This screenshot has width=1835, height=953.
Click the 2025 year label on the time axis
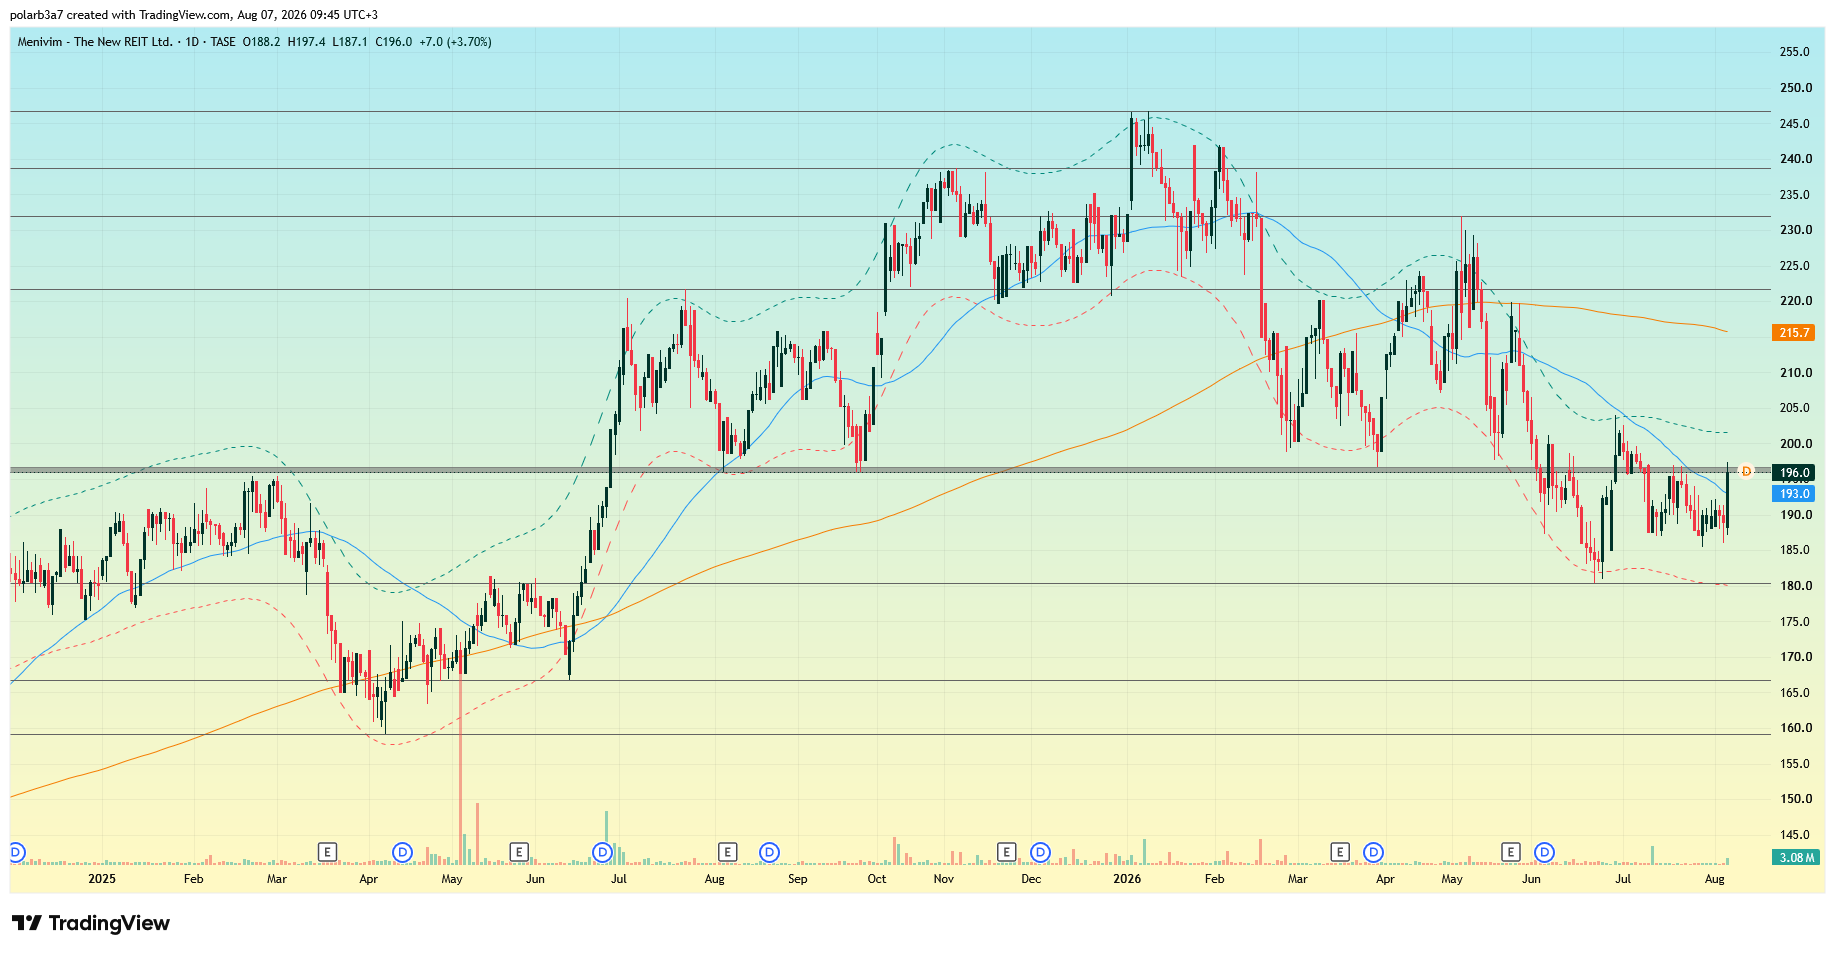pos(102,879)
